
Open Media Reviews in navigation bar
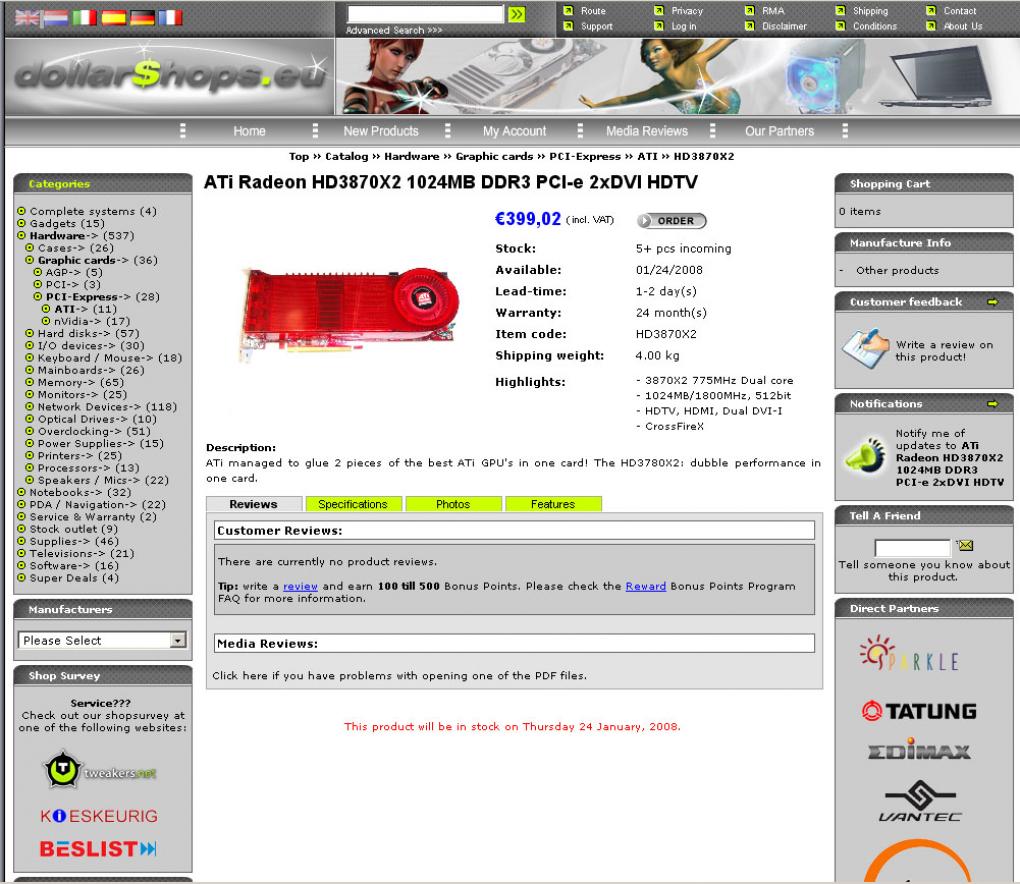[647, 131]
